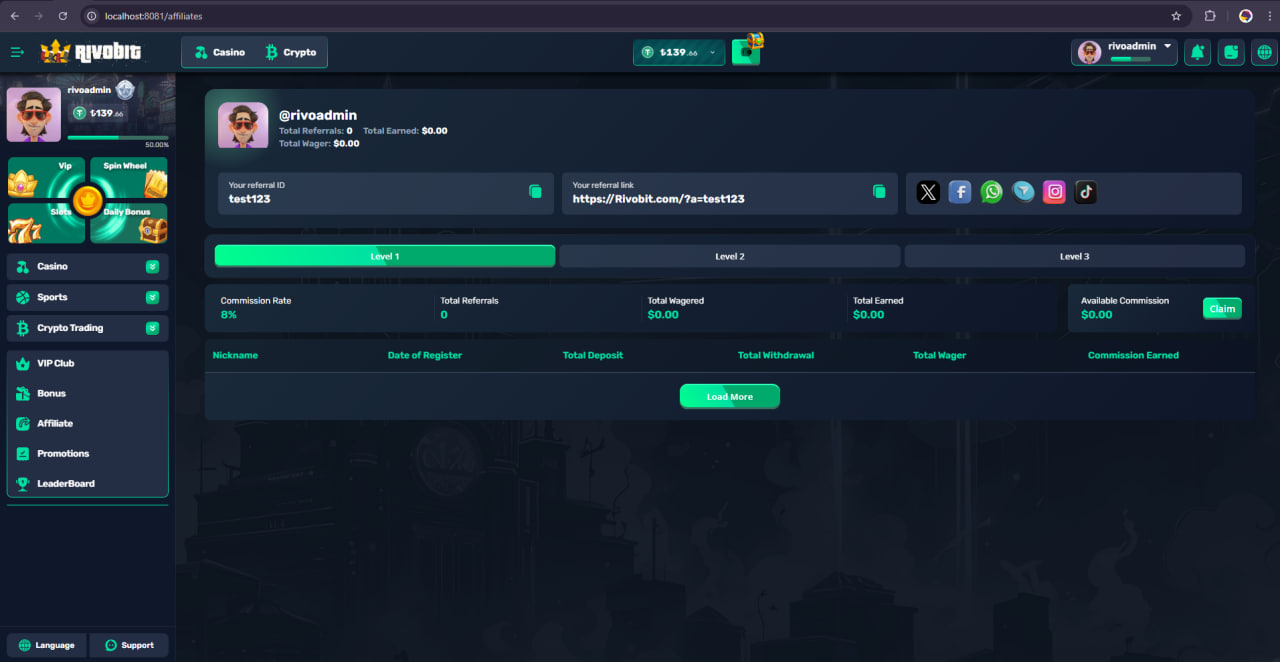The width and height of the screenshot is (1280, 662).
Task: Toggle the sidebar hamburger menu
Action: [x=17, y=52]
